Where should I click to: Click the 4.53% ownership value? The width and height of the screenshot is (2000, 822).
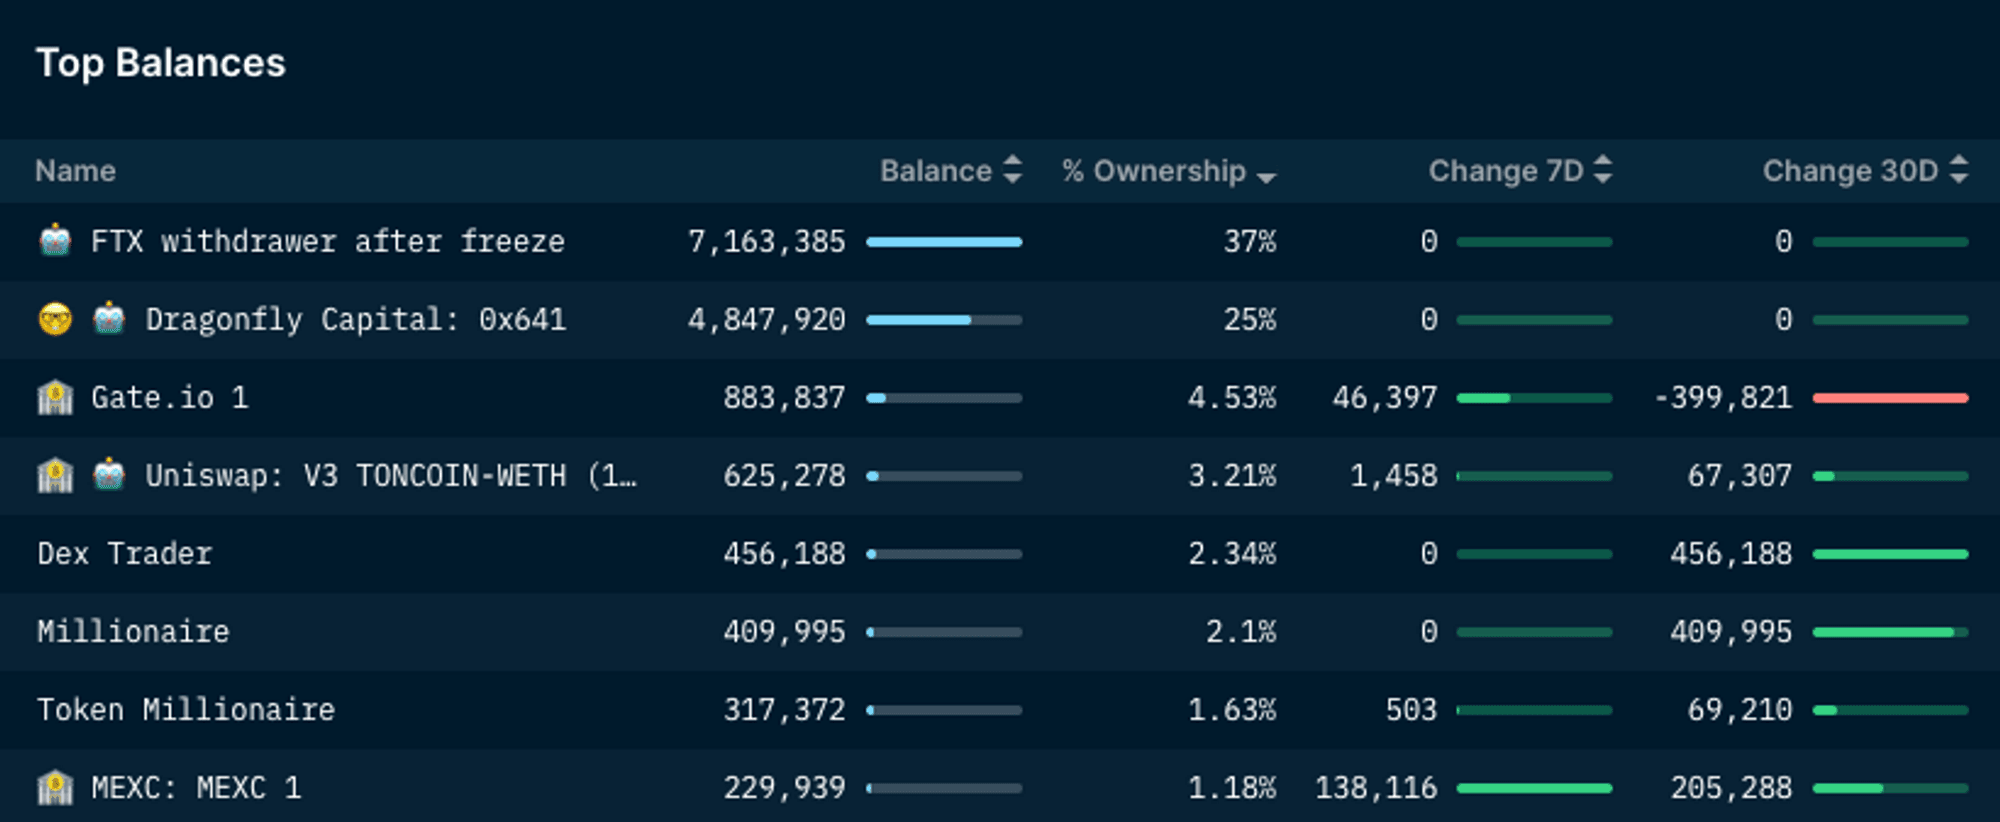(1232, 397)
